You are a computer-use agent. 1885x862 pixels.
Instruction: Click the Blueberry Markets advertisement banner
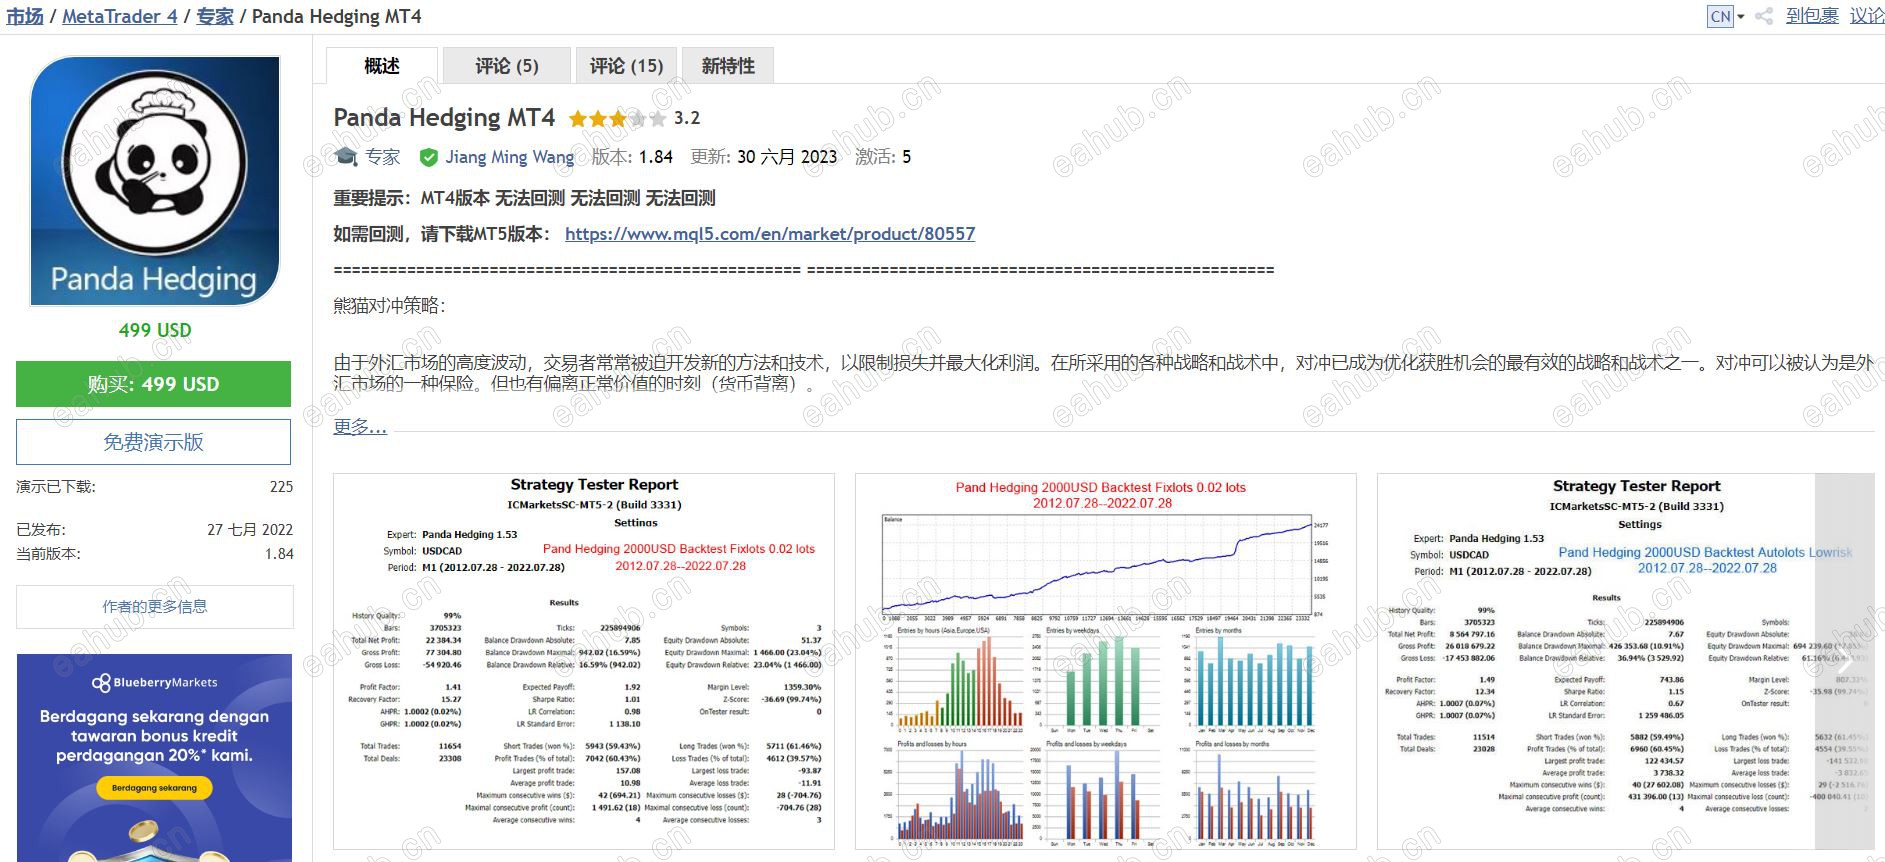pyautogui.click(x=155, y=758)
